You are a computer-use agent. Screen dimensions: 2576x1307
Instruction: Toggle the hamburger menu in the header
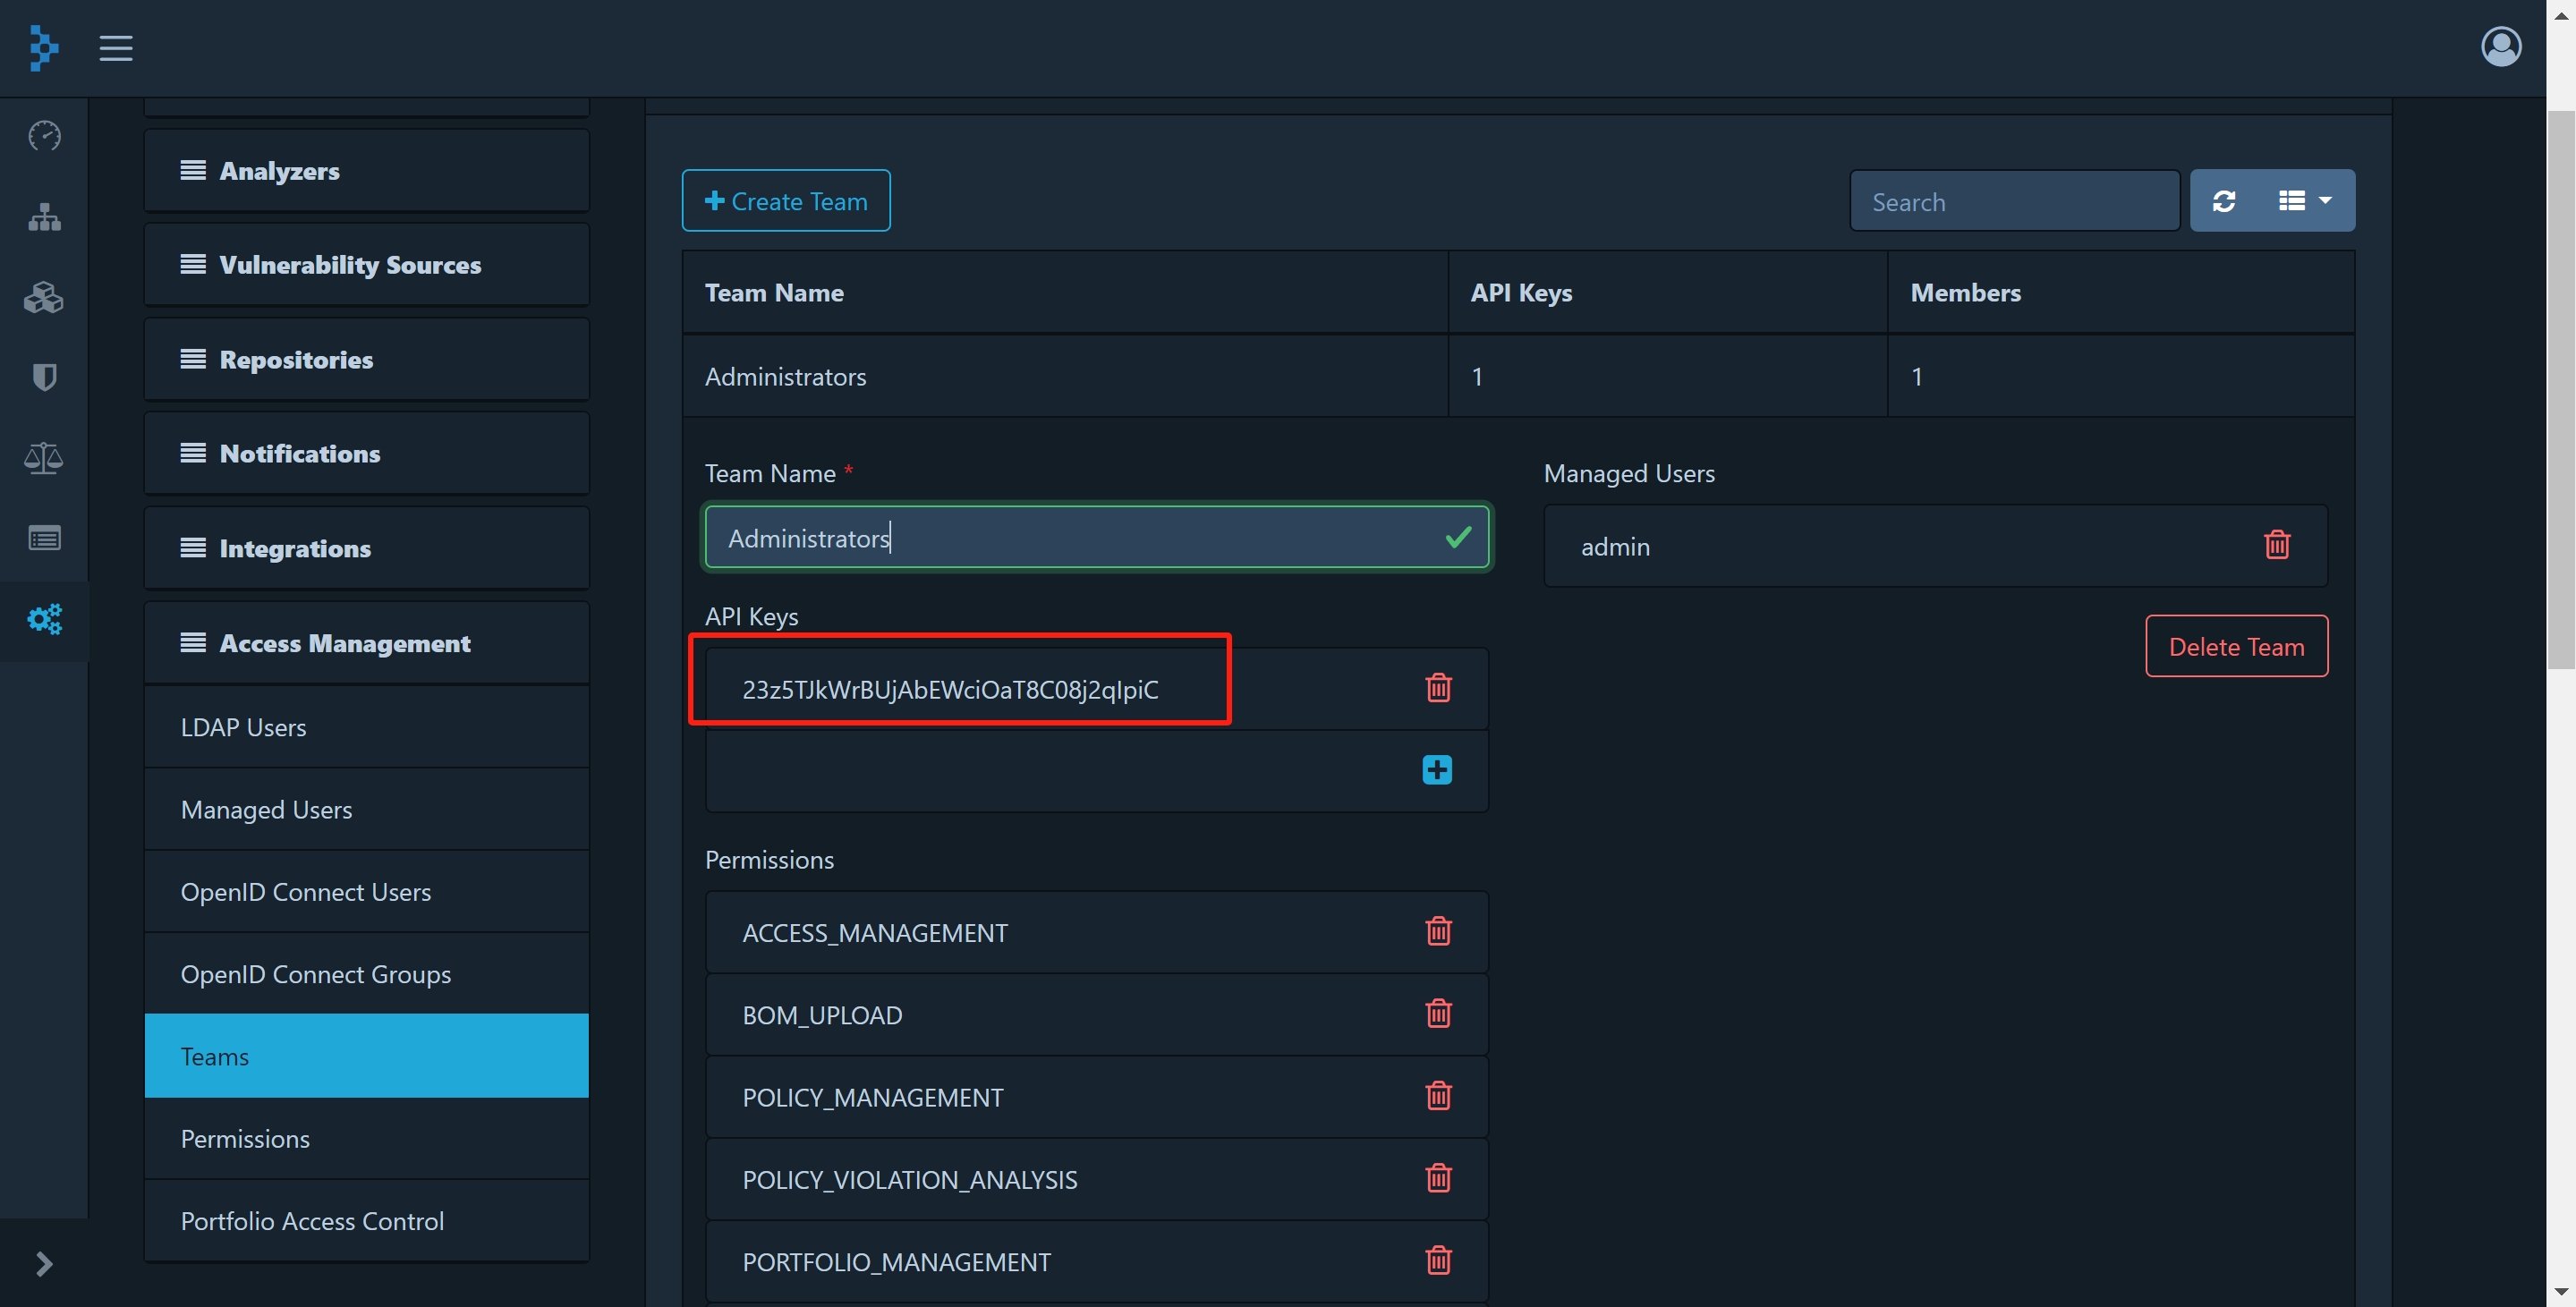116,48
